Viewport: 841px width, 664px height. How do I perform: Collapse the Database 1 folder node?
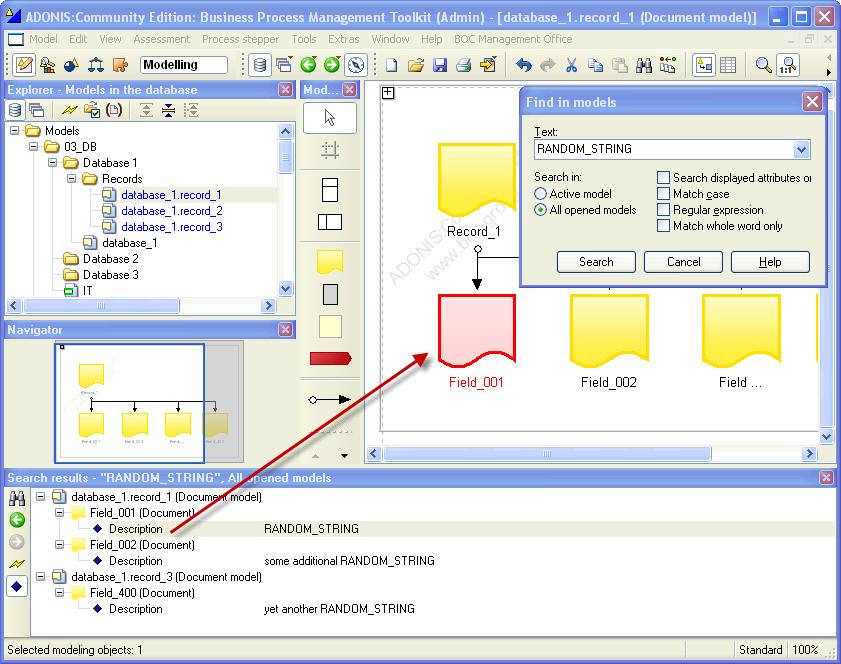(53, 163)
